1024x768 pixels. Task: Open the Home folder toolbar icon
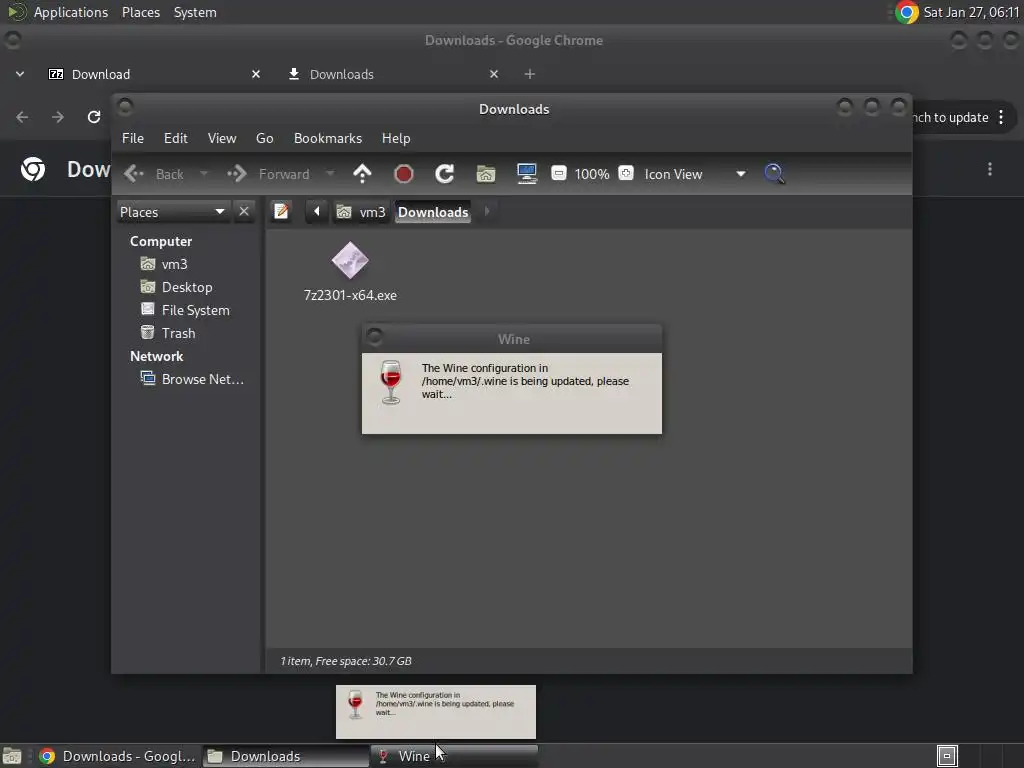tap(486, 174)
